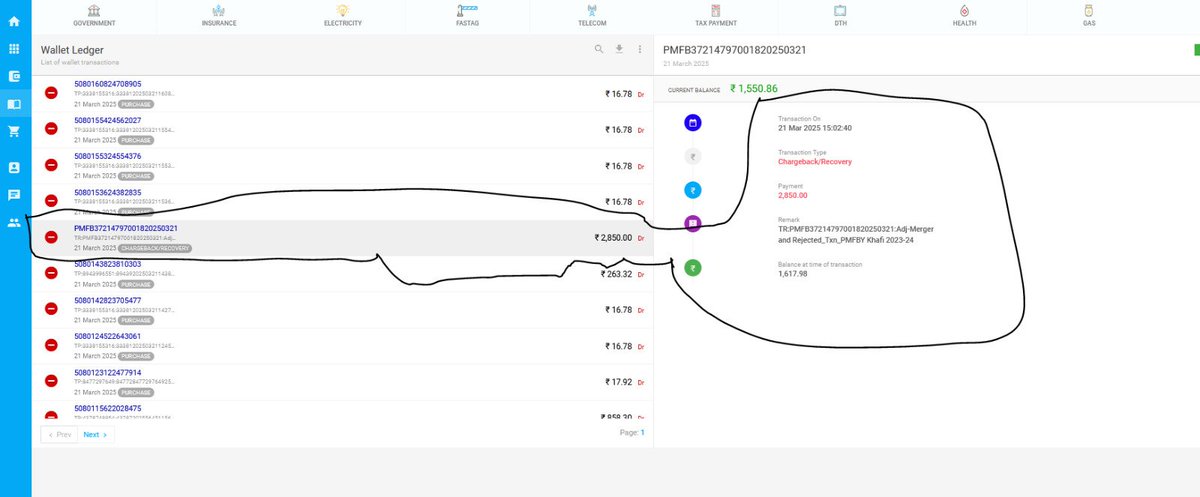Viewport: 1200px width, 497px height.
Task: Click the calendar icon beside Transaction On
Action: 693,123
